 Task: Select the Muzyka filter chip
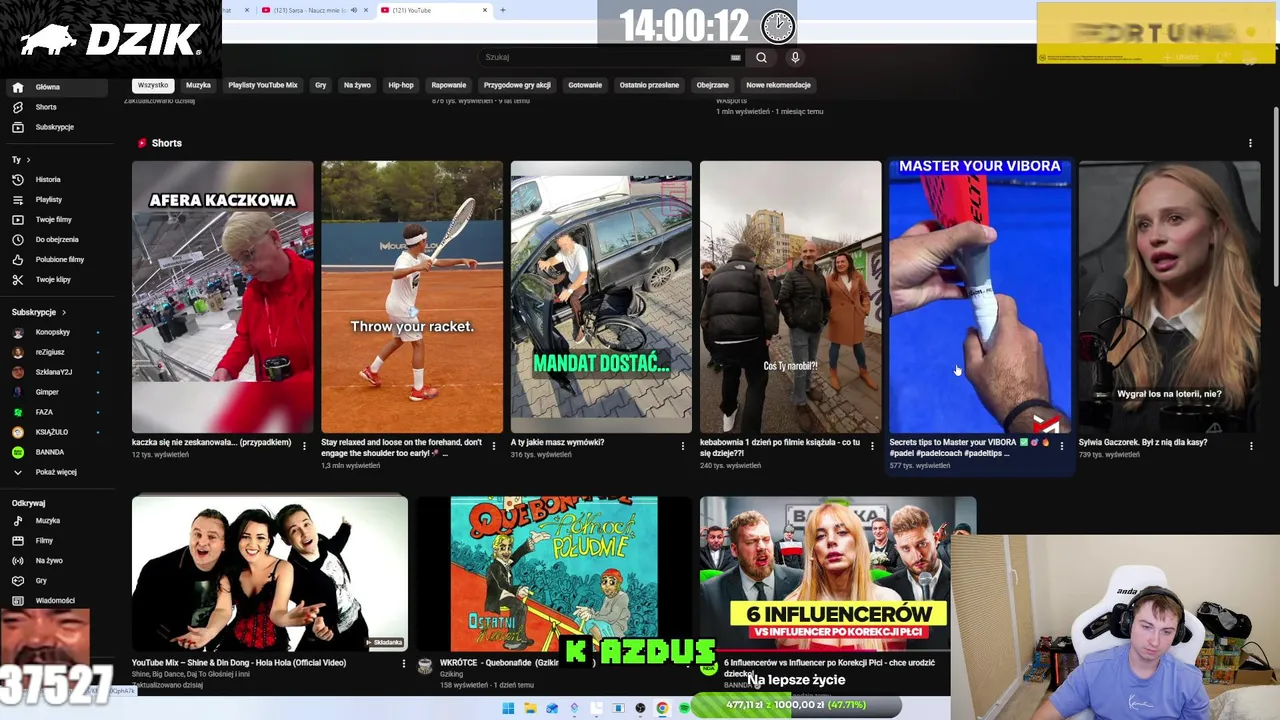198,85
